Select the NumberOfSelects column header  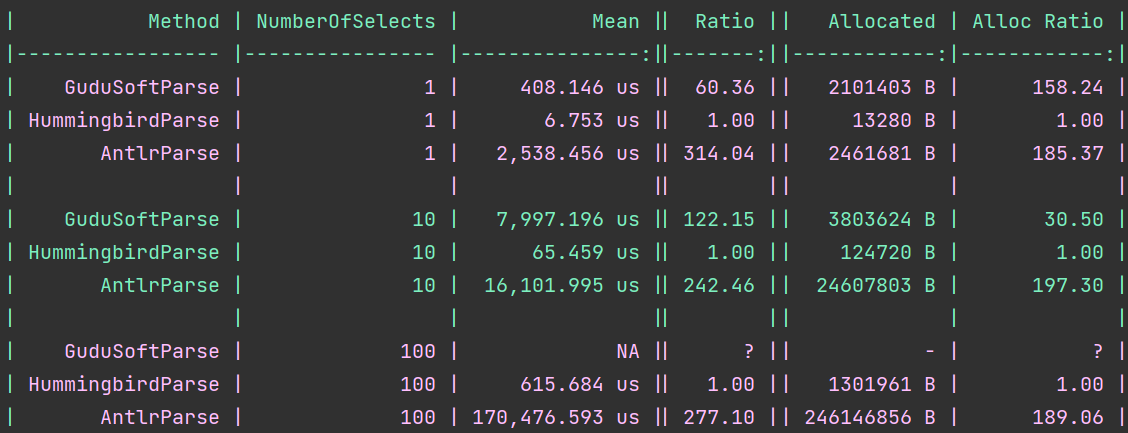tap(346, 21)
